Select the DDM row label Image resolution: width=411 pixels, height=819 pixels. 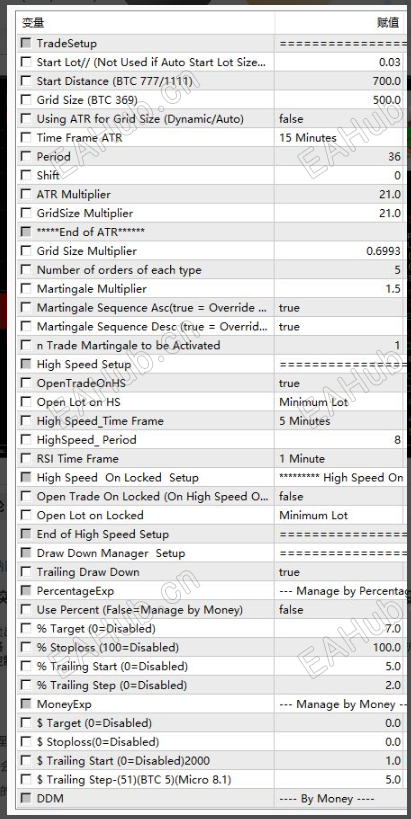point(50,798)
